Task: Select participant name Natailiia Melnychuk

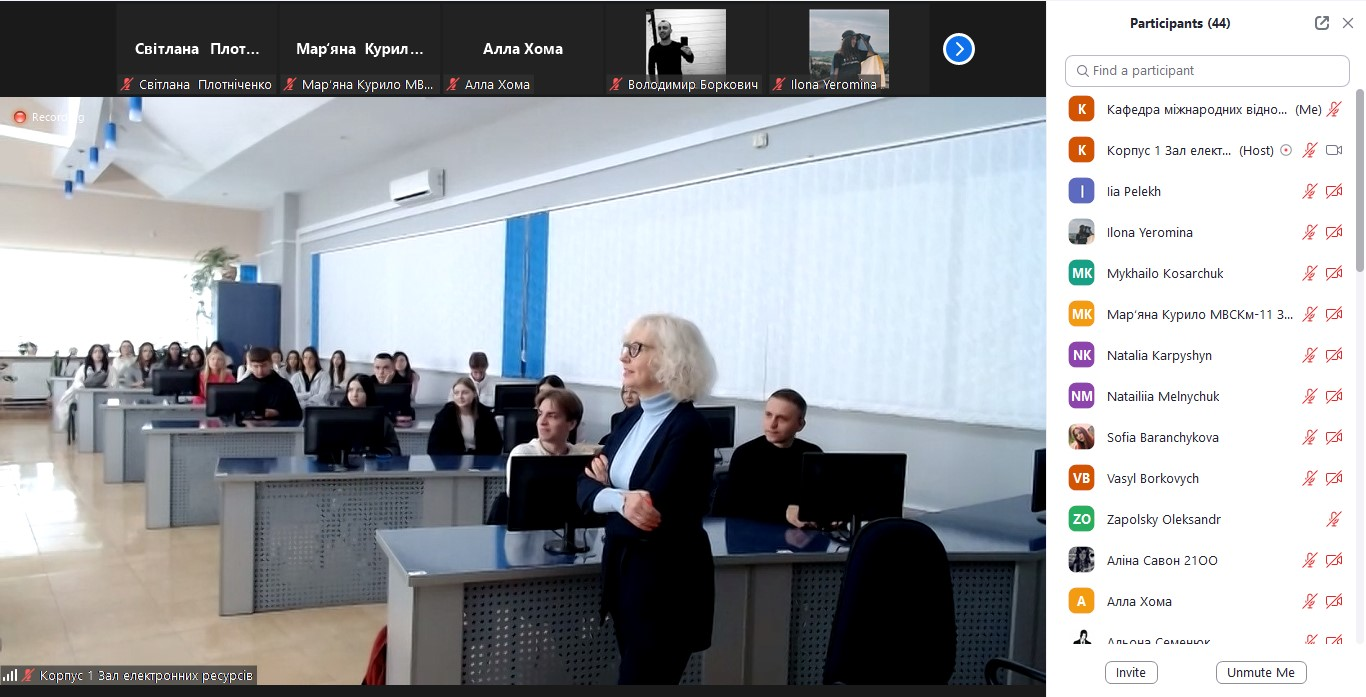Action: pyautogui.click(x=1163, y=396)
